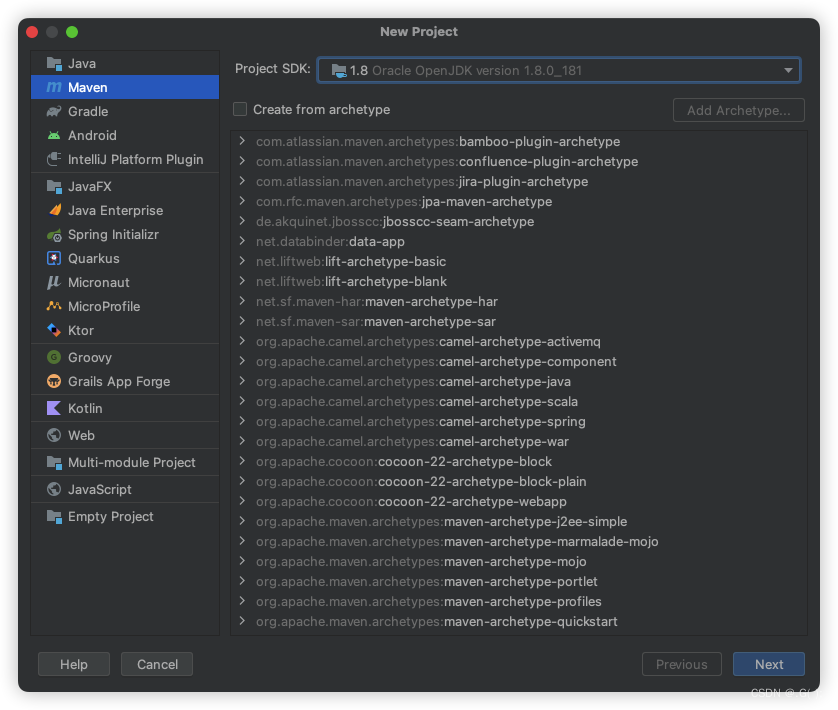The image size is (838, 710).
Task: Select lift-archetype-blank in the list
Action: [351, 282]
